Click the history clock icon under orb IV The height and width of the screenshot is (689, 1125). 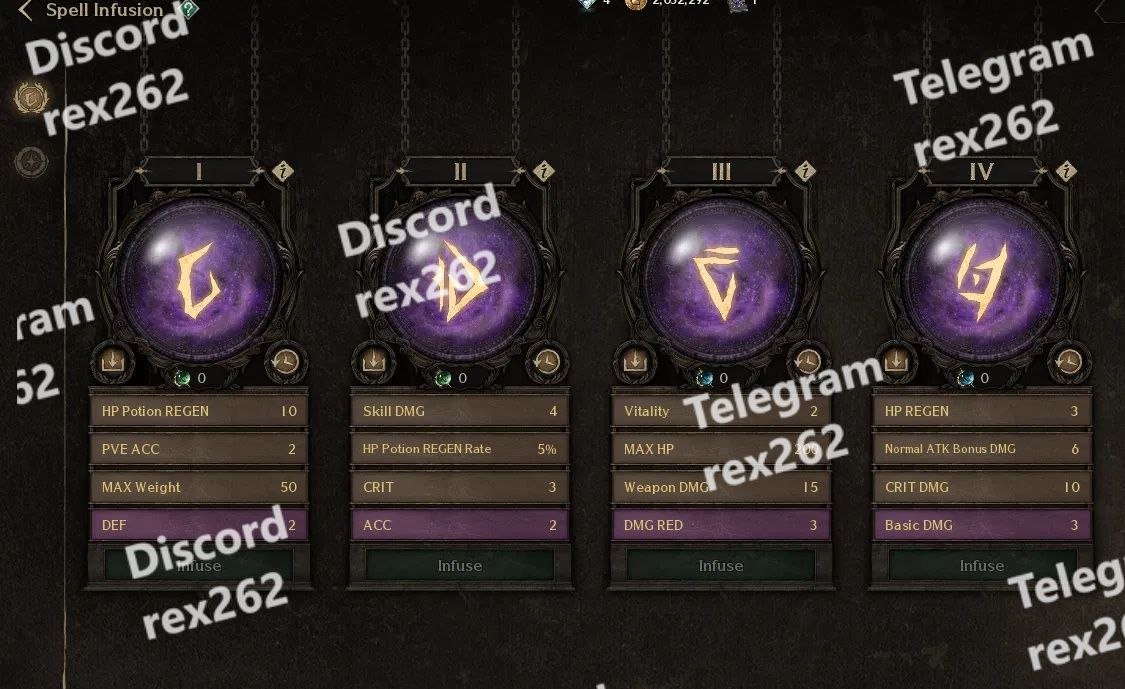point(1068,360)
